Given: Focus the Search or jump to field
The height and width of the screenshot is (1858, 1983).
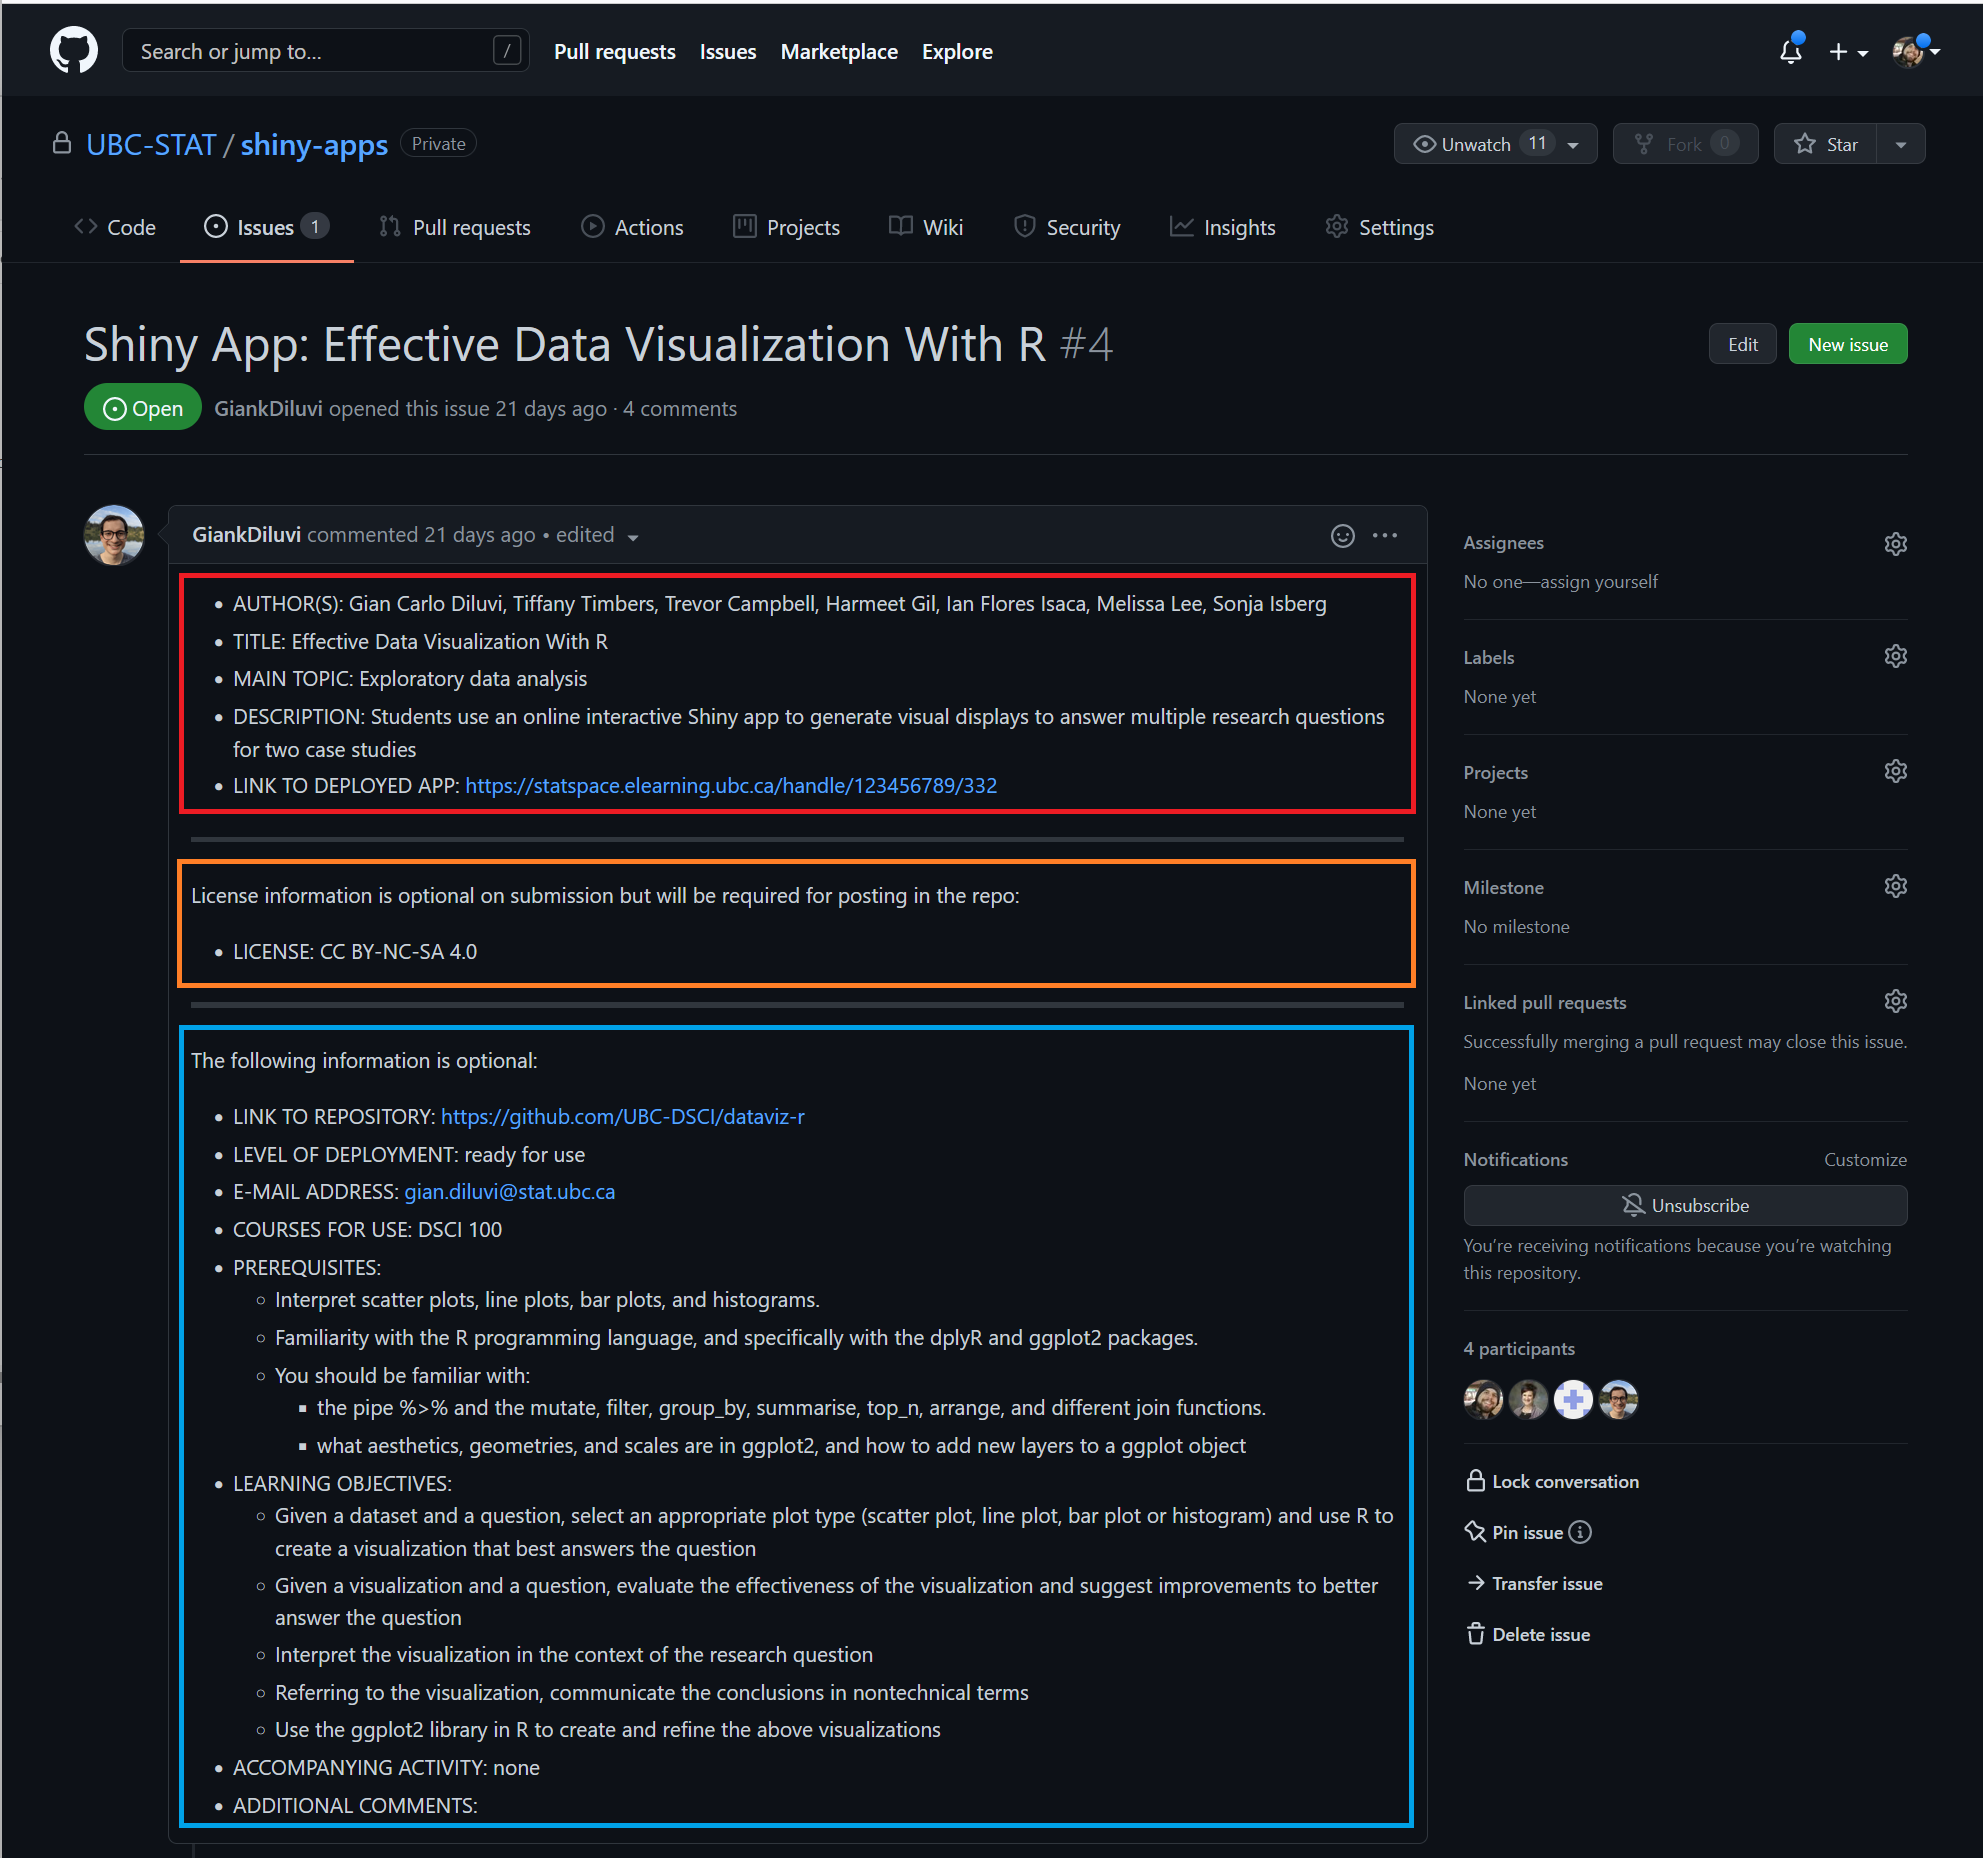Looking at the screenshot, I should click(x=326, y=51).
